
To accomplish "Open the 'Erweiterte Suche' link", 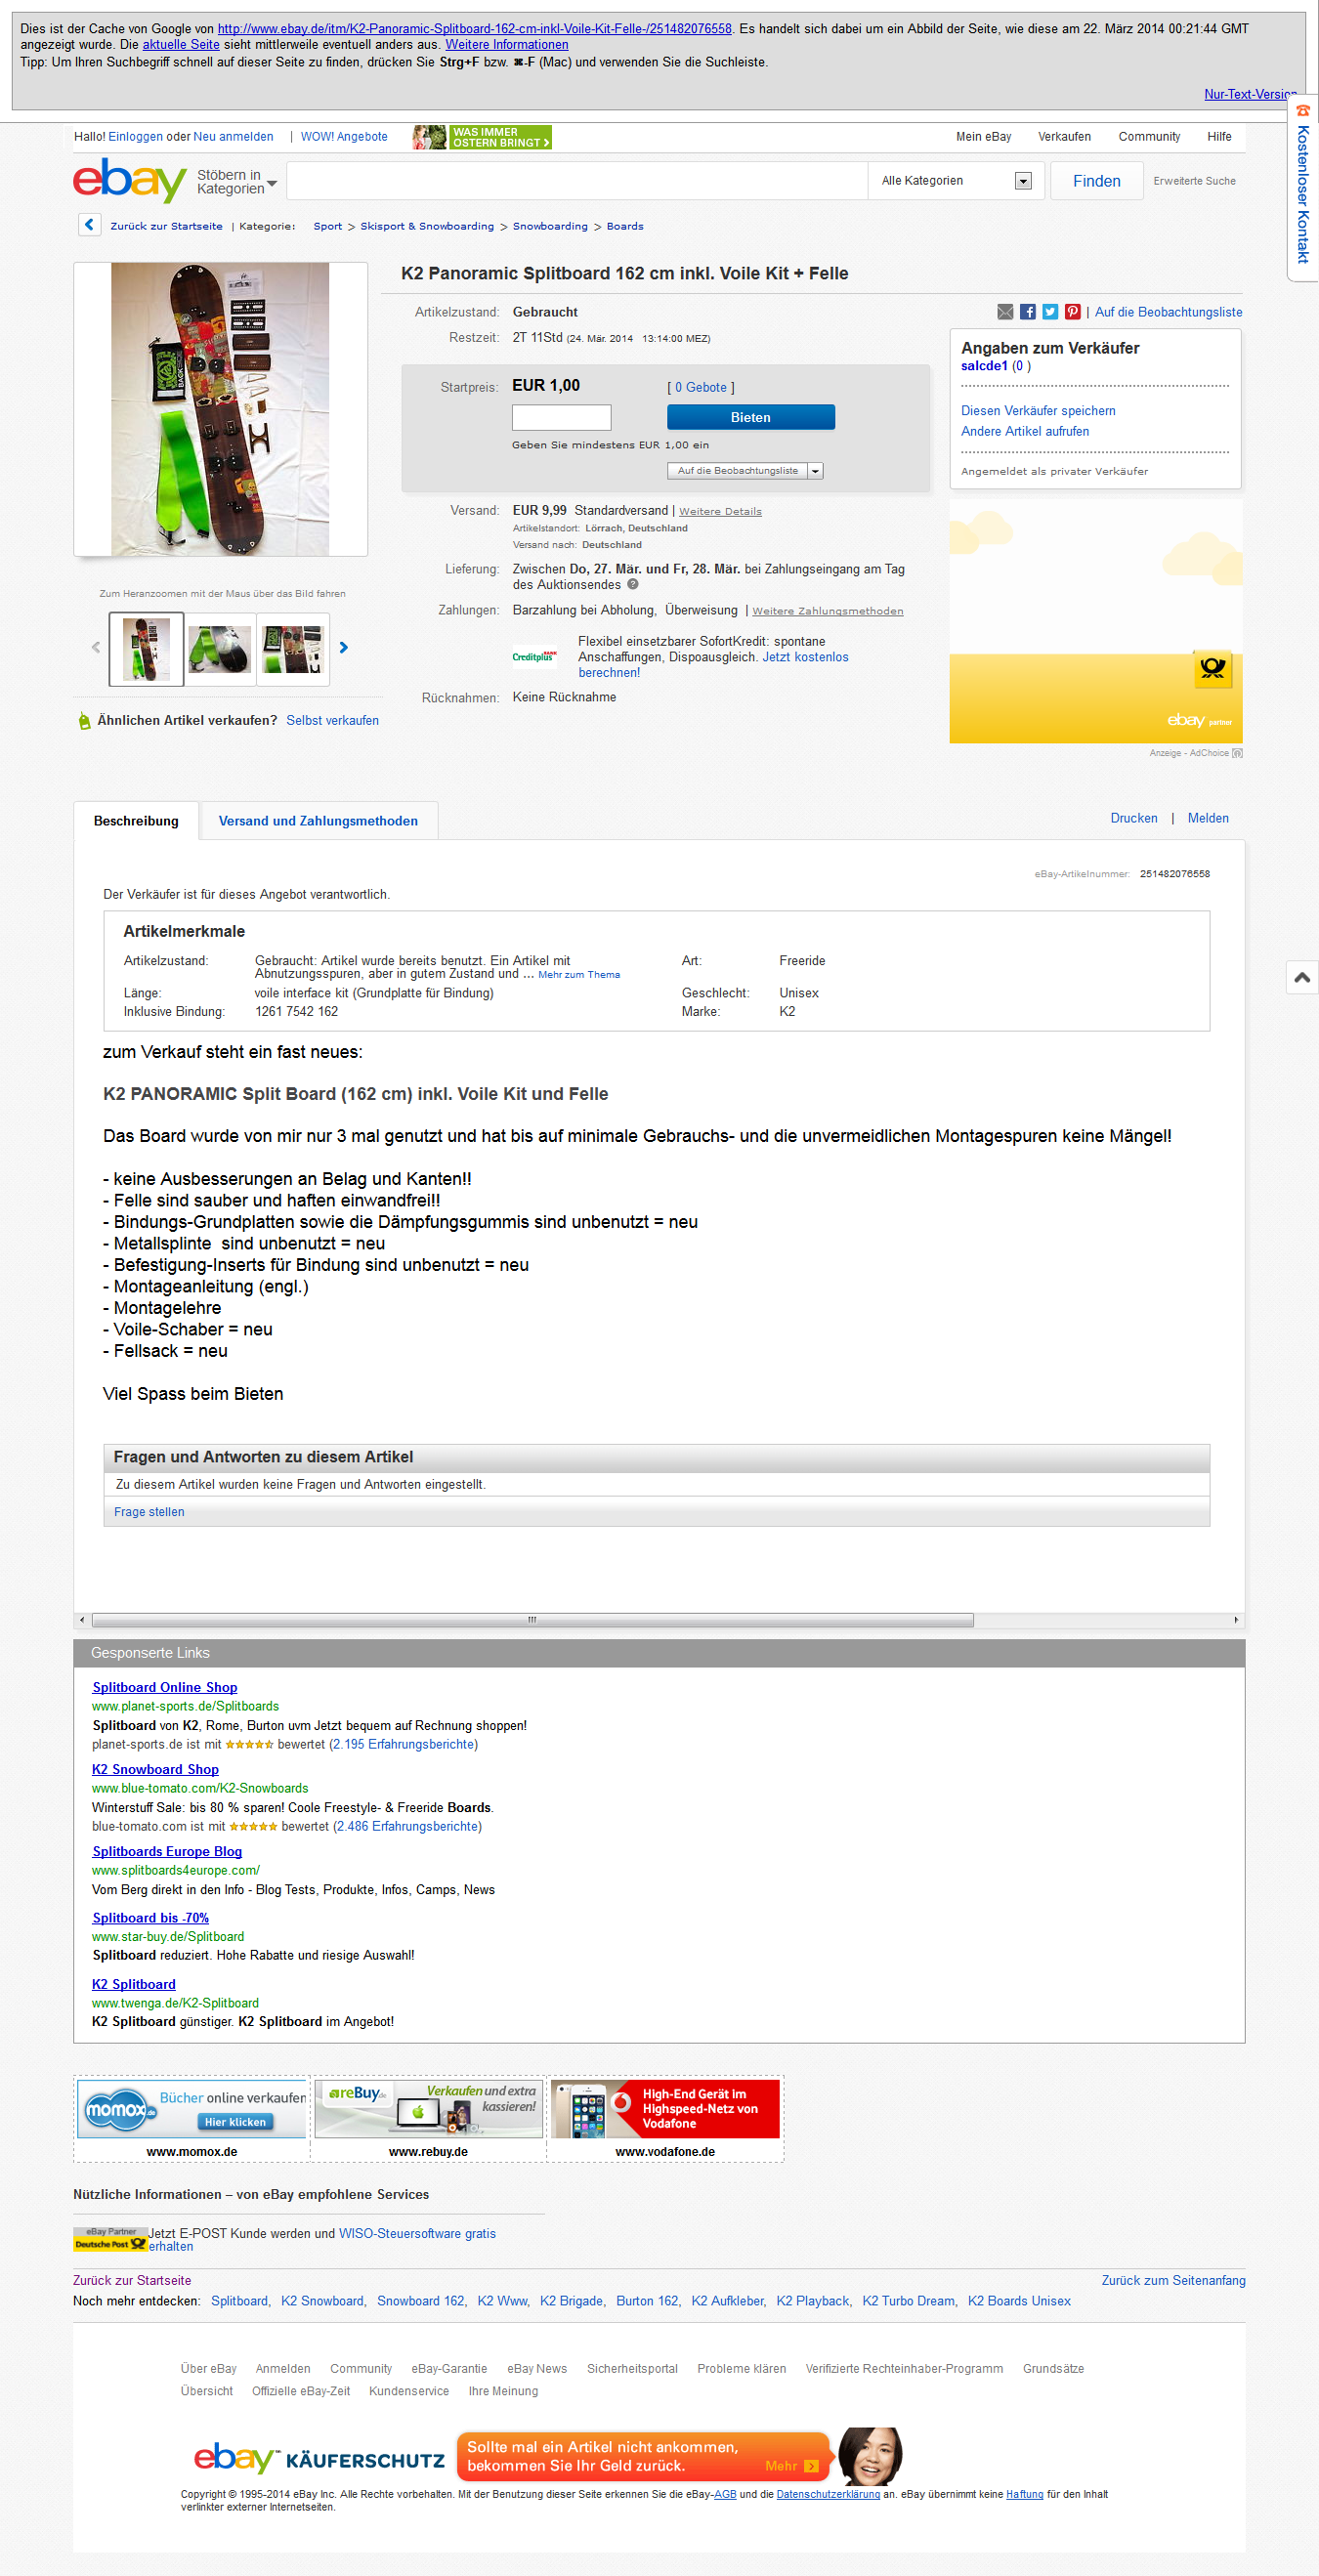I will pyautogui.click(x=1194, y=181).
